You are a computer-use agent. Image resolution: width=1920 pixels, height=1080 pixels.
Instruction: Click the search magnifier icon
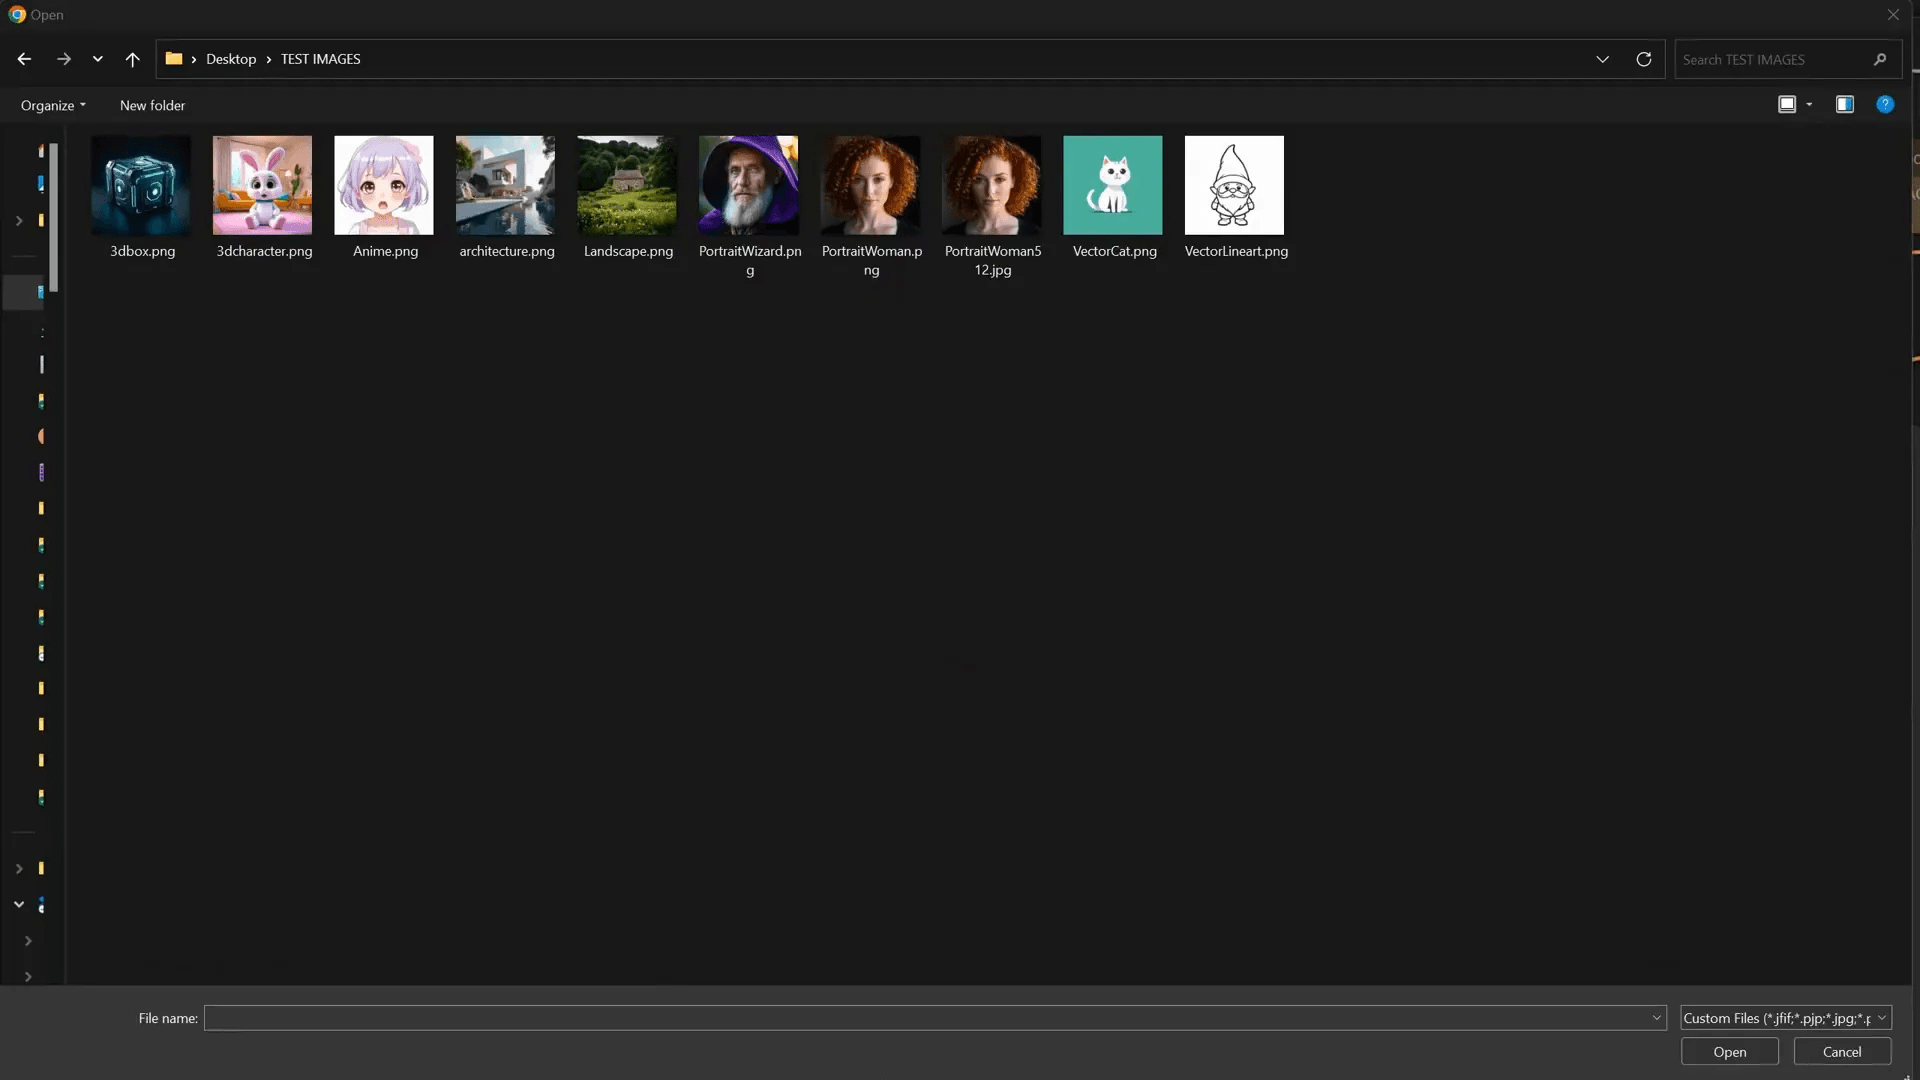pos(1879,59)
